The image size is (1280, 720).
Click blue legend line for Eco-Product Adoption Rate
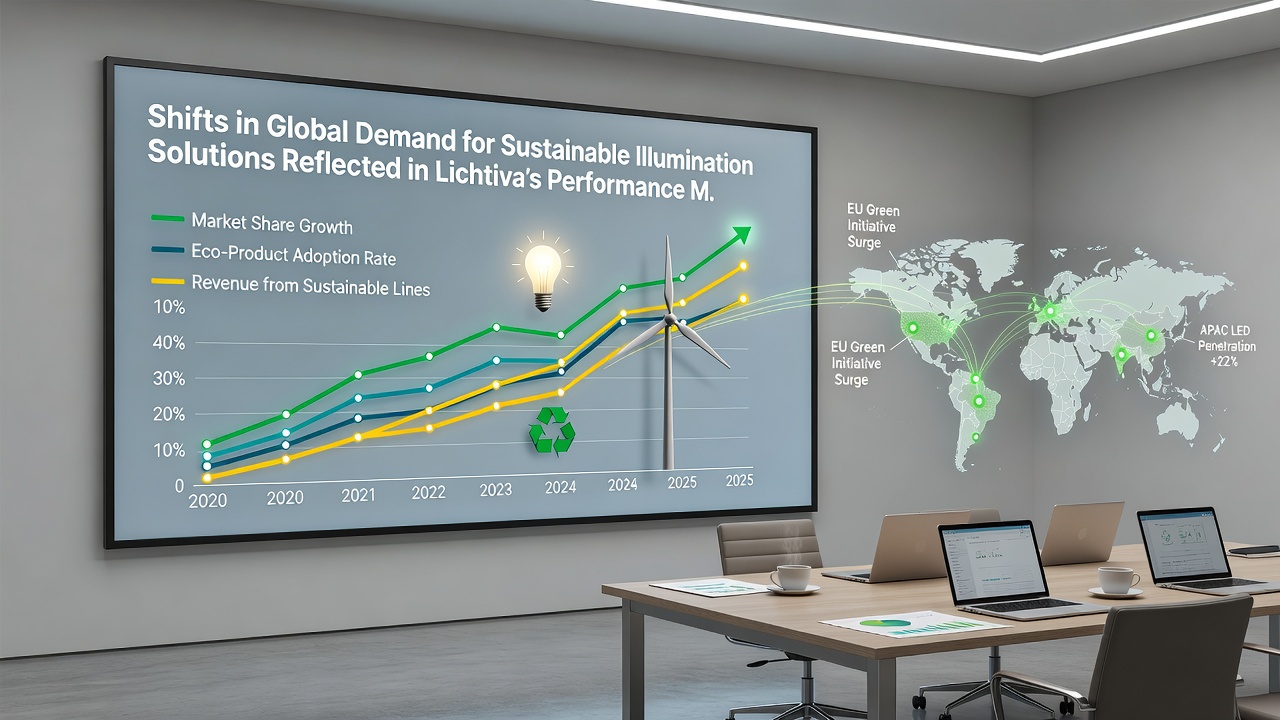click(x=166, y=250)
